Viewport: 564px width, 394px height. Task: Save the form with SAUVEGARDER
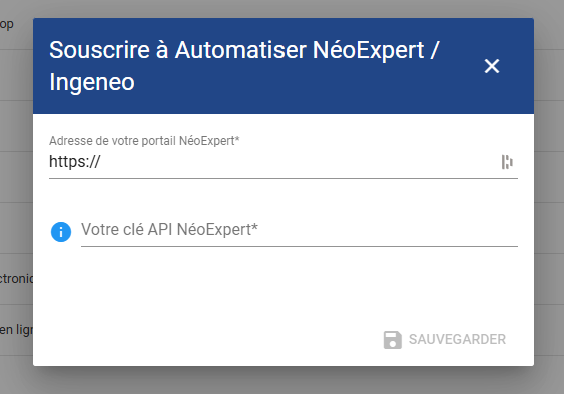tap(445, 340)
